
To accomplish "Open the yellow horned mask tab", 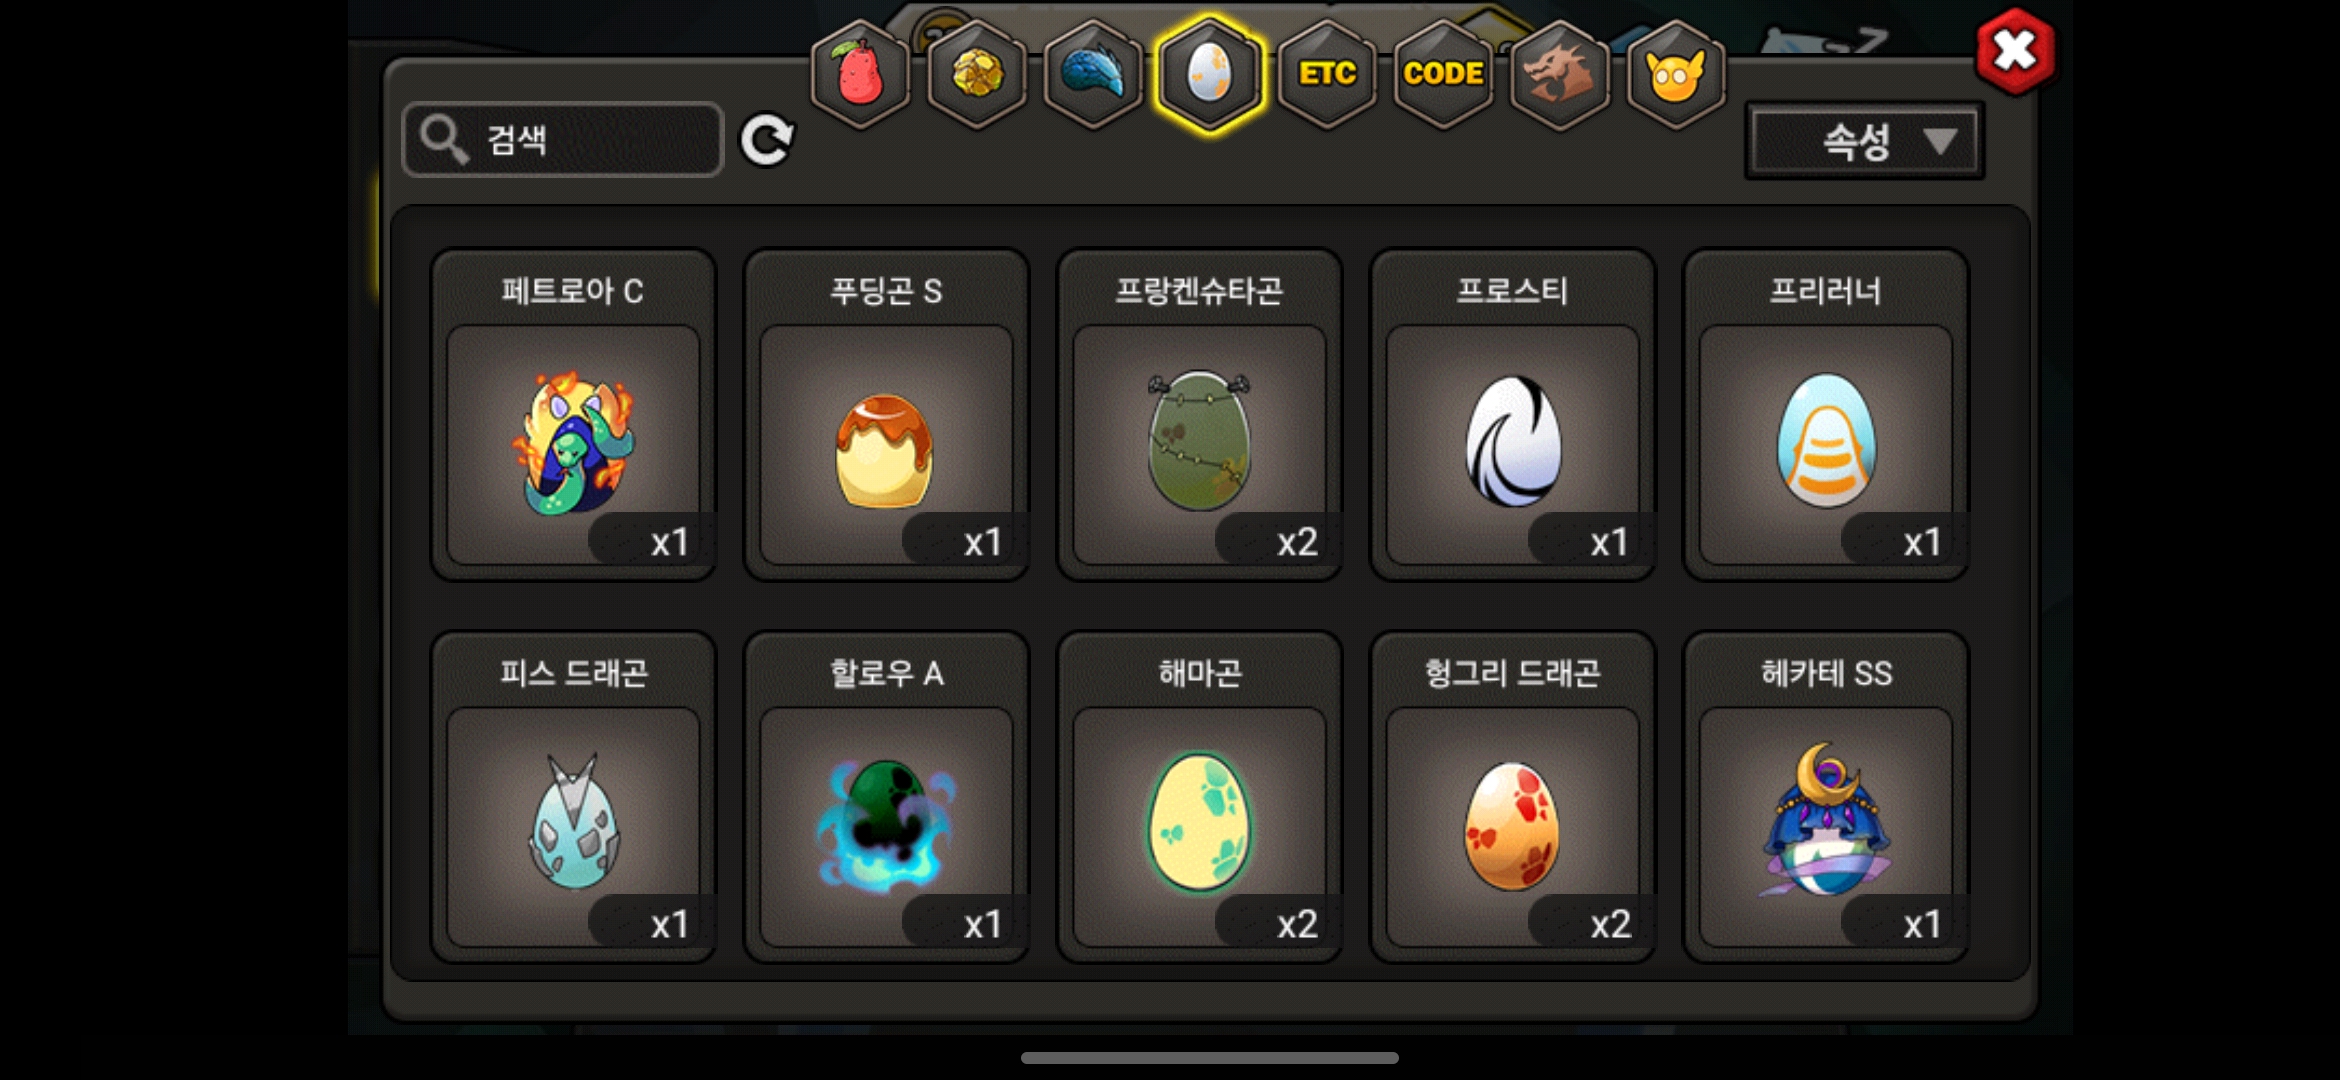I will click(x=1676, y=74).
